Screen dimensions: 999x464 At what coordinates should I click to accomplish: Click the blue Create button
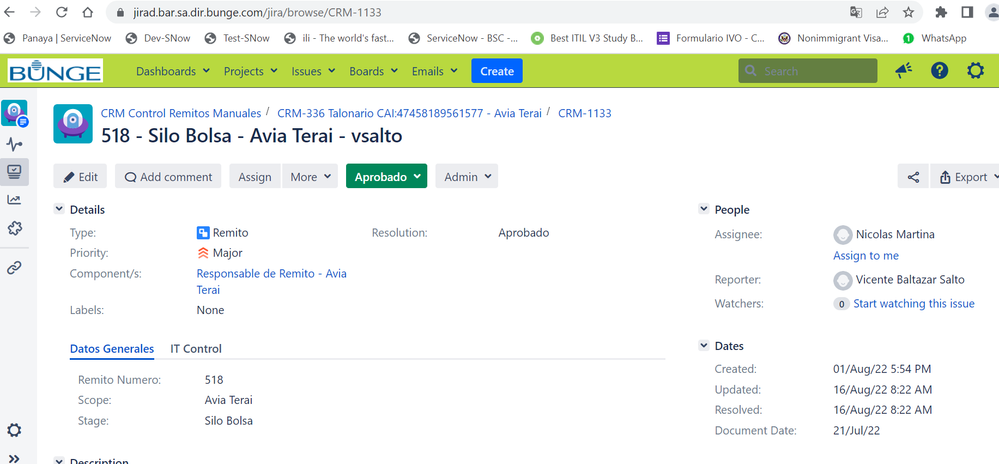(497, 71)
